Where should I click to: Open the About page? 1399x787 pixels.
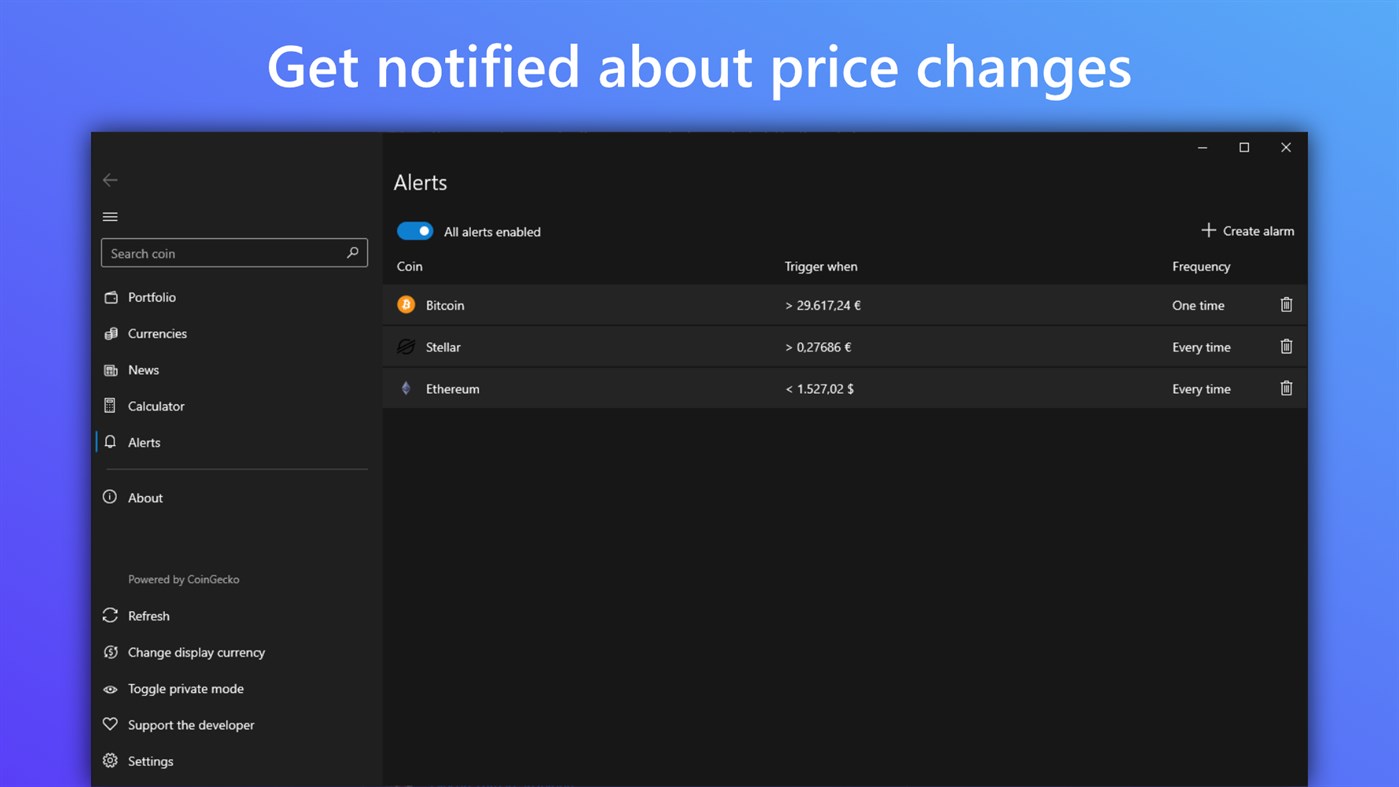(146, 497)
